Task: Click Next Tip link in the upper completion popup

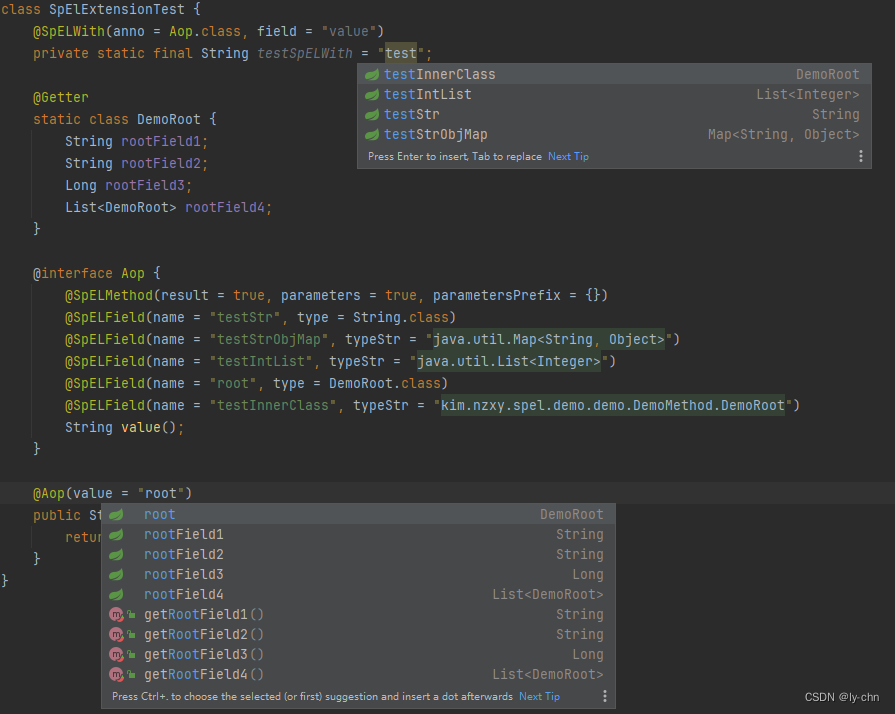Action: click(x=569, y=156)
